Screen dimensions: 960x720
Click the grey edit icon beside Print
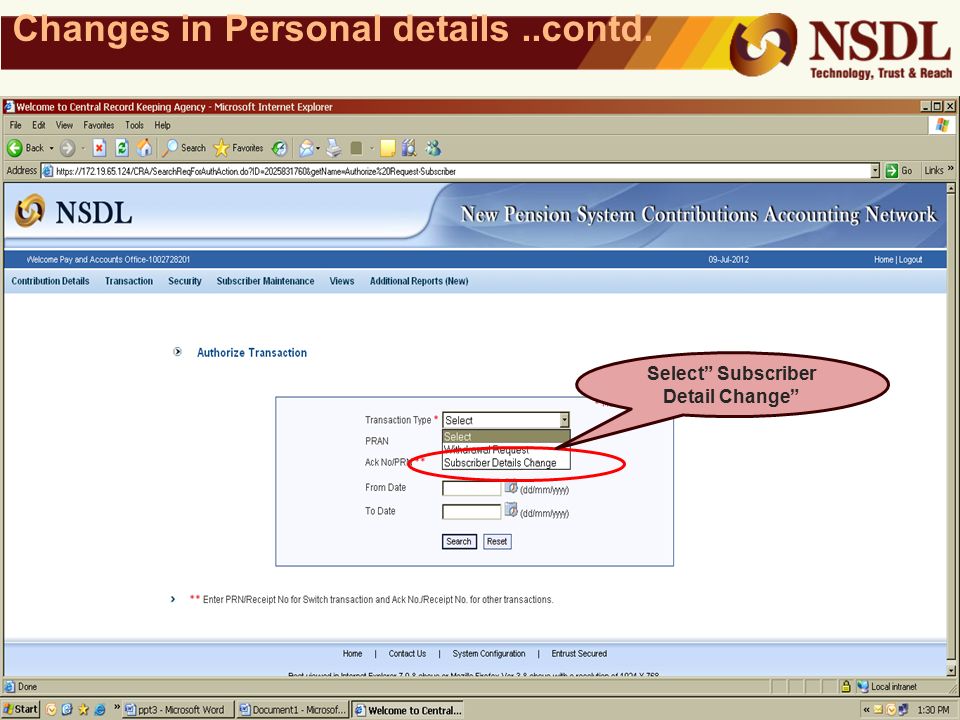356,148
